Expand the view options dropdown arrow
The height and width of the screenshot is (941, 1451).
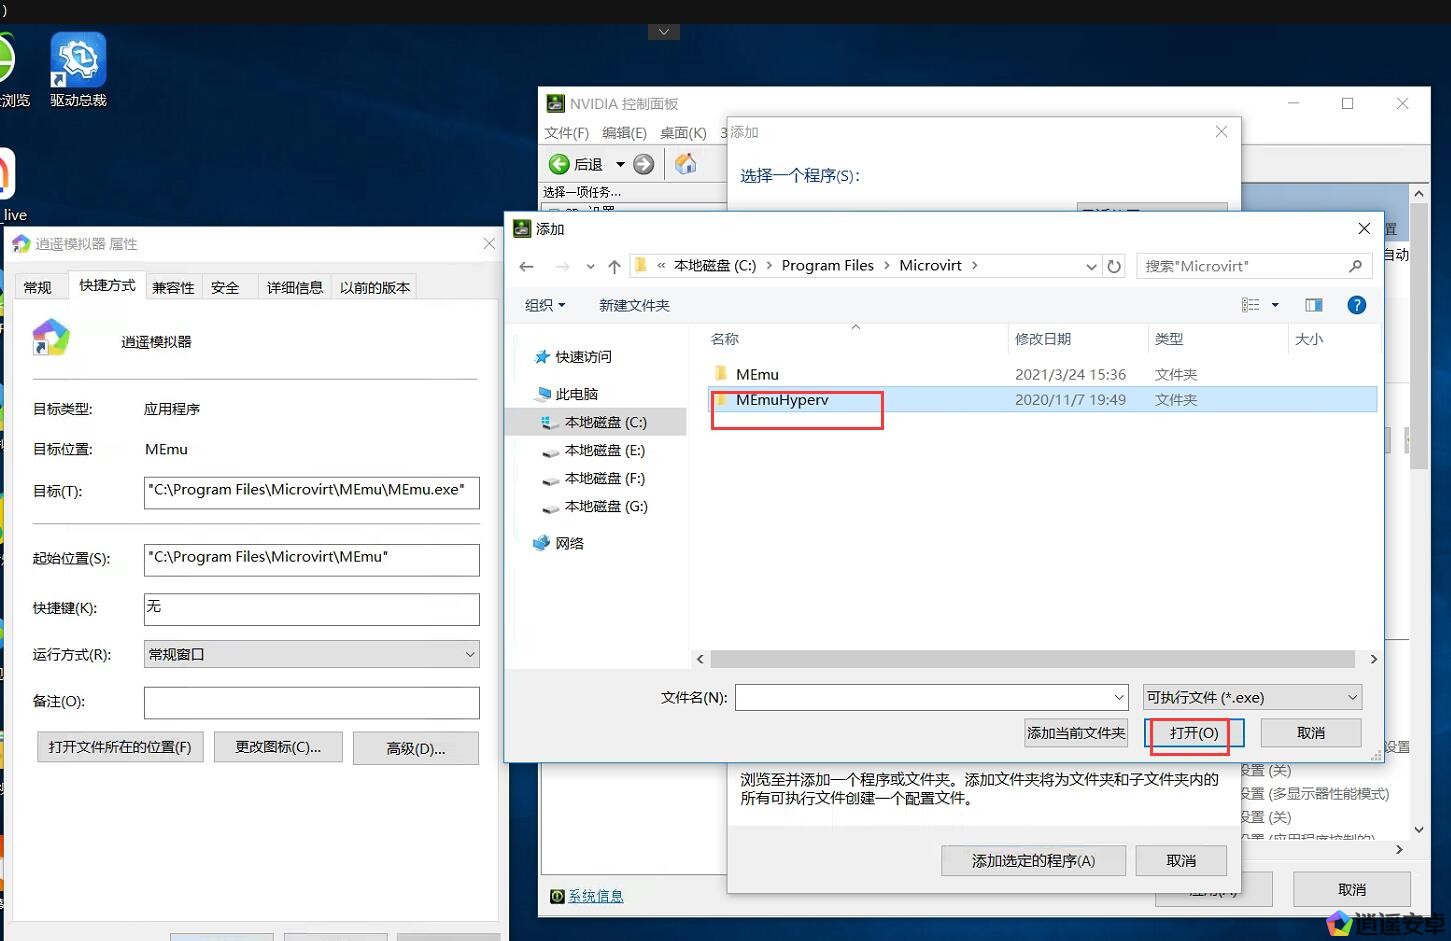pos(1275,305)
